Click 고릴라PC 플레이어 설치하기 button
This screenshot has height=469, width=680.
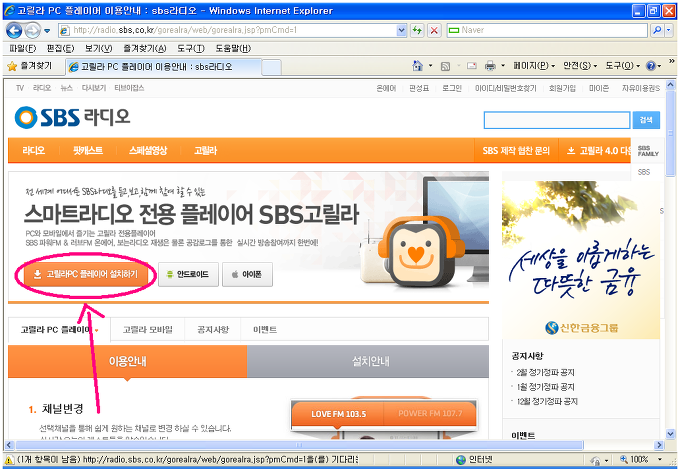(86, 274)
